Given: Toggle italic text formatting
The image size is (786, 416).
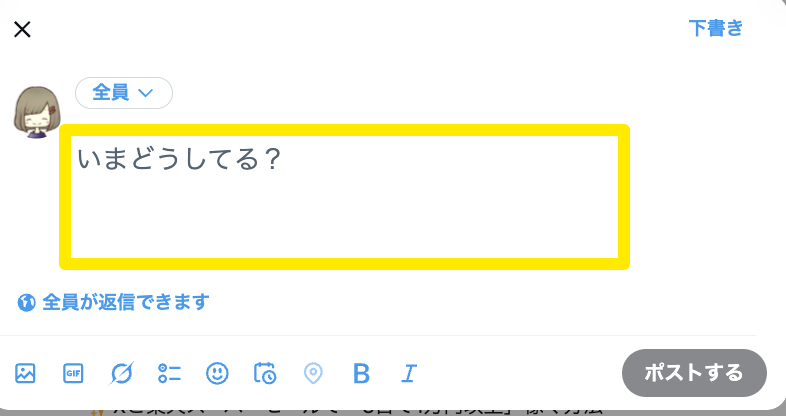Looking at the screenshot, I should [408, 373].
